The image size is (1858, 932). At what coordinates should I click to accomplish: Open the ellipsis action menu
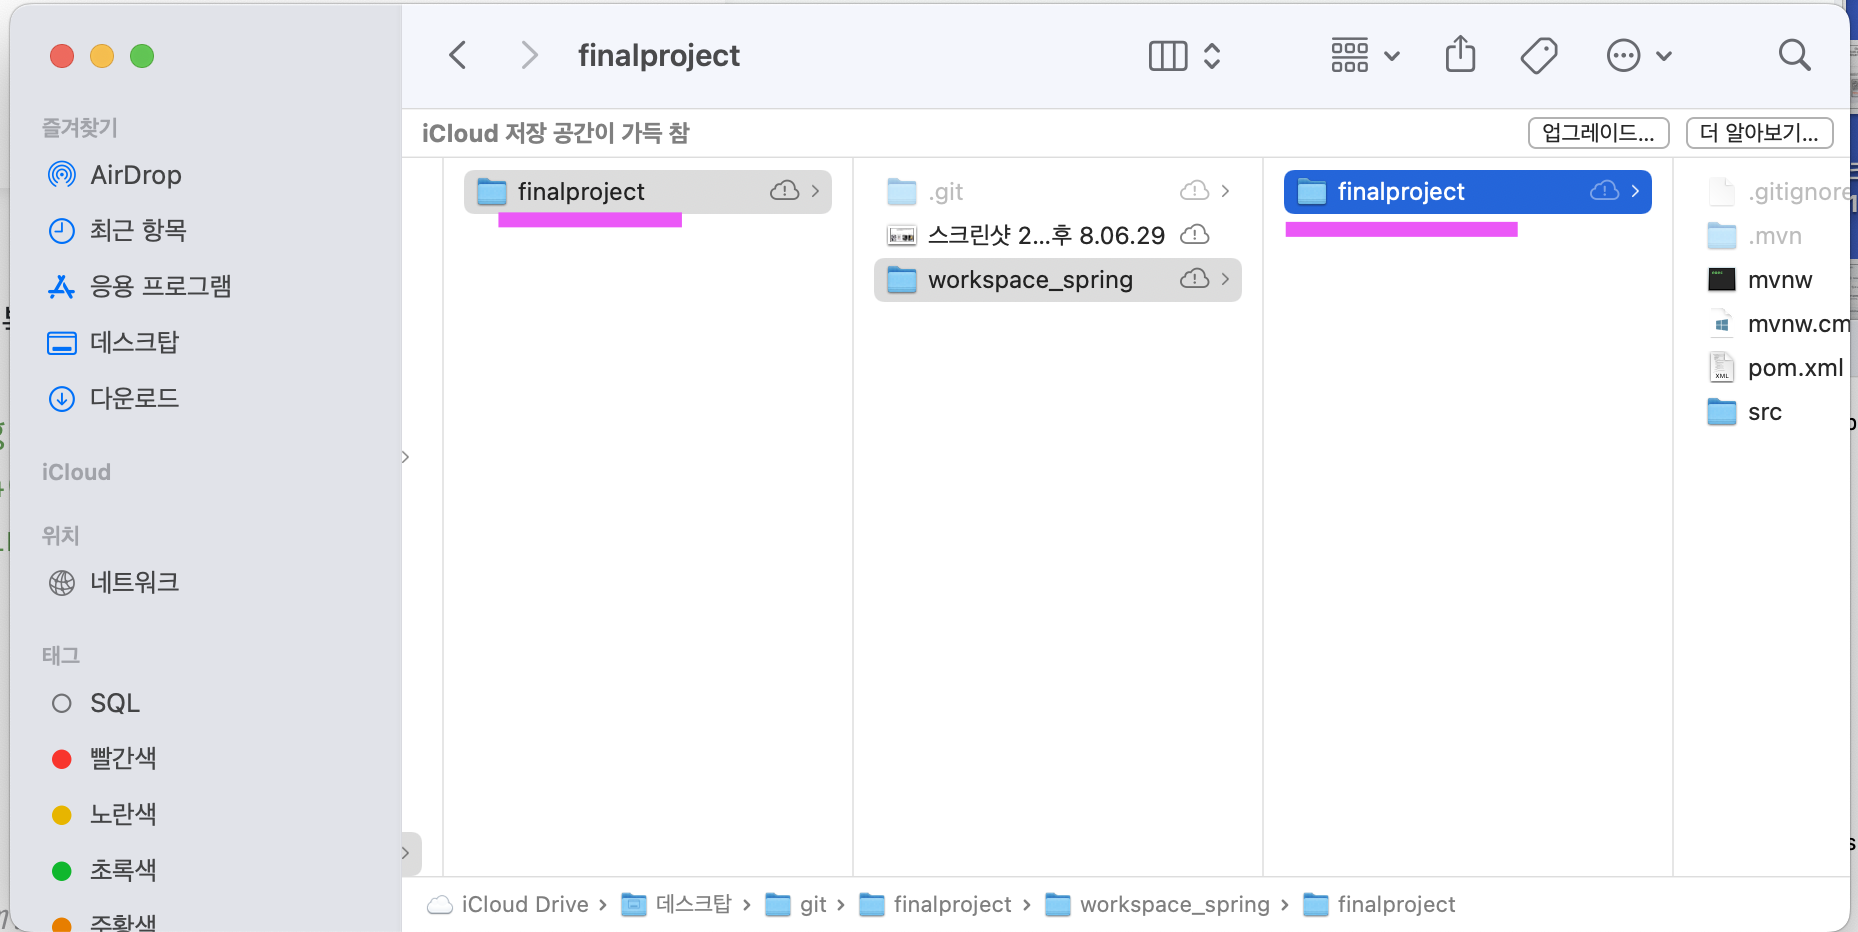point(1638,56)
